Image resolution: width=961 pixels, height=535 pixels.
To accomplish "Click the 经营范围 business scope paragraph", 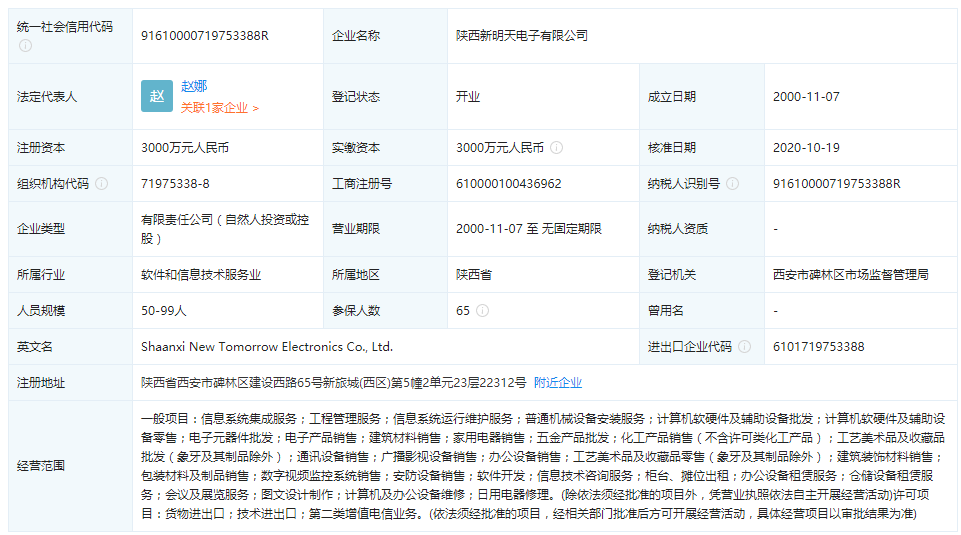I will [x=543, y=466].
